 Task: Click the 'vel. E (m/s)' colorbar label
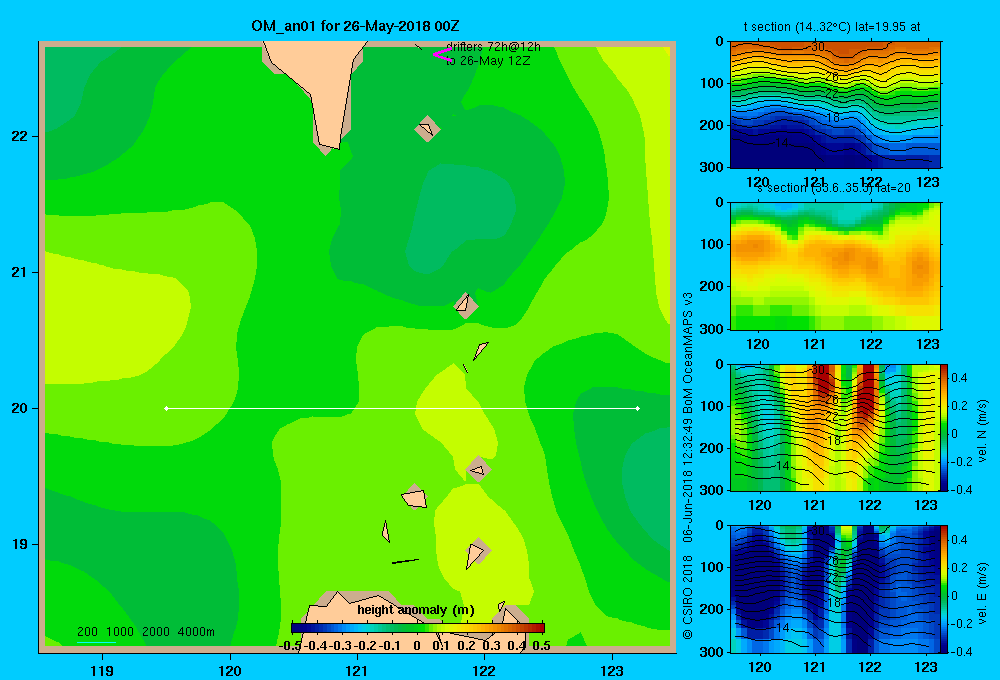pos(983,593)
